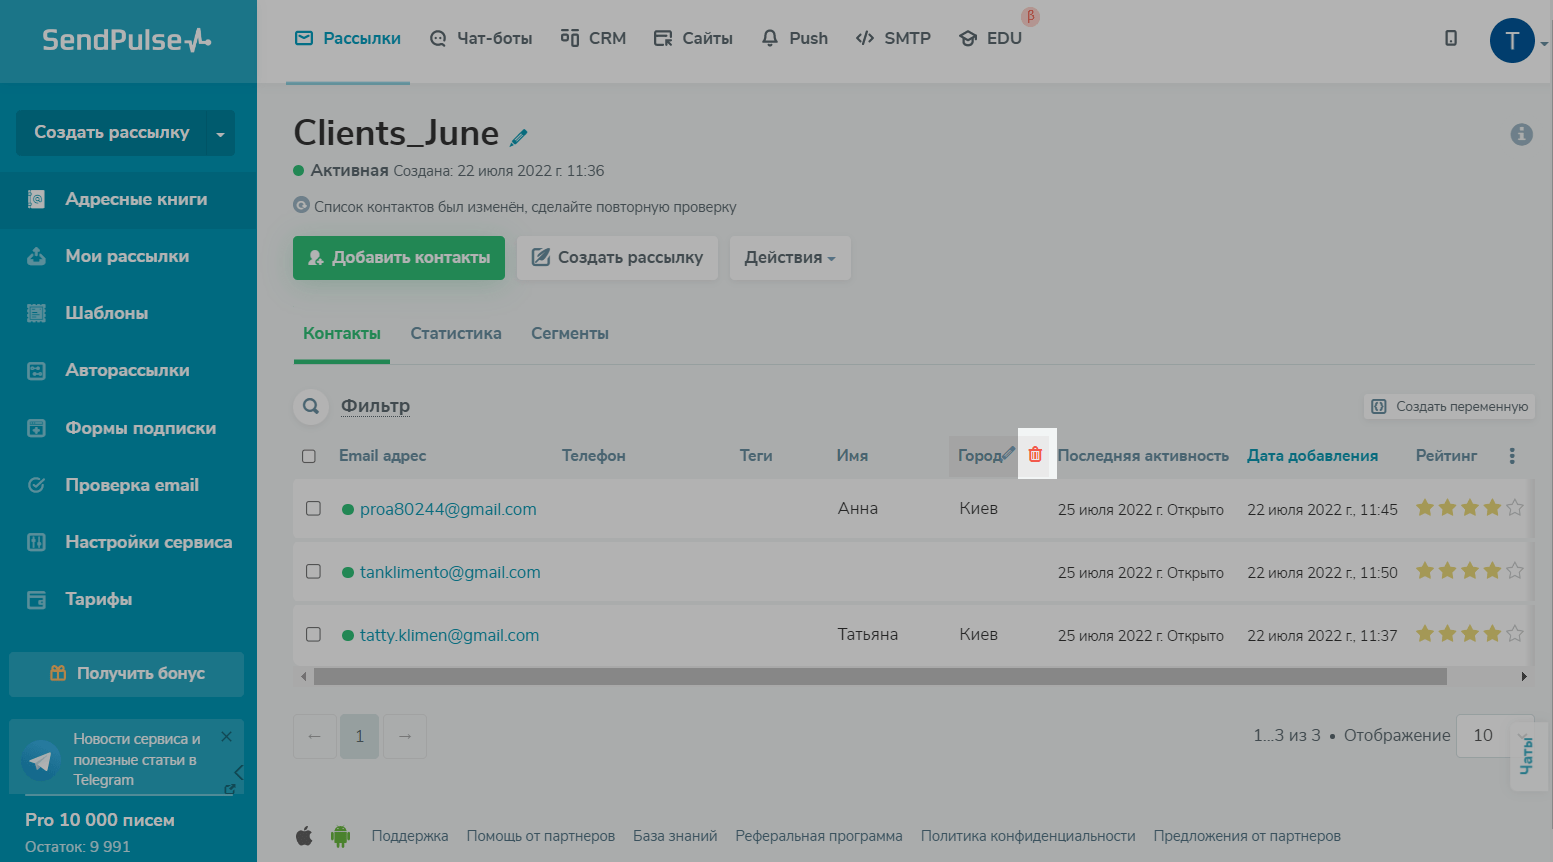Open the mobile device icon in header
Image resolution: width=1553 pixels, height=862 pixels.
(1451, 38)
